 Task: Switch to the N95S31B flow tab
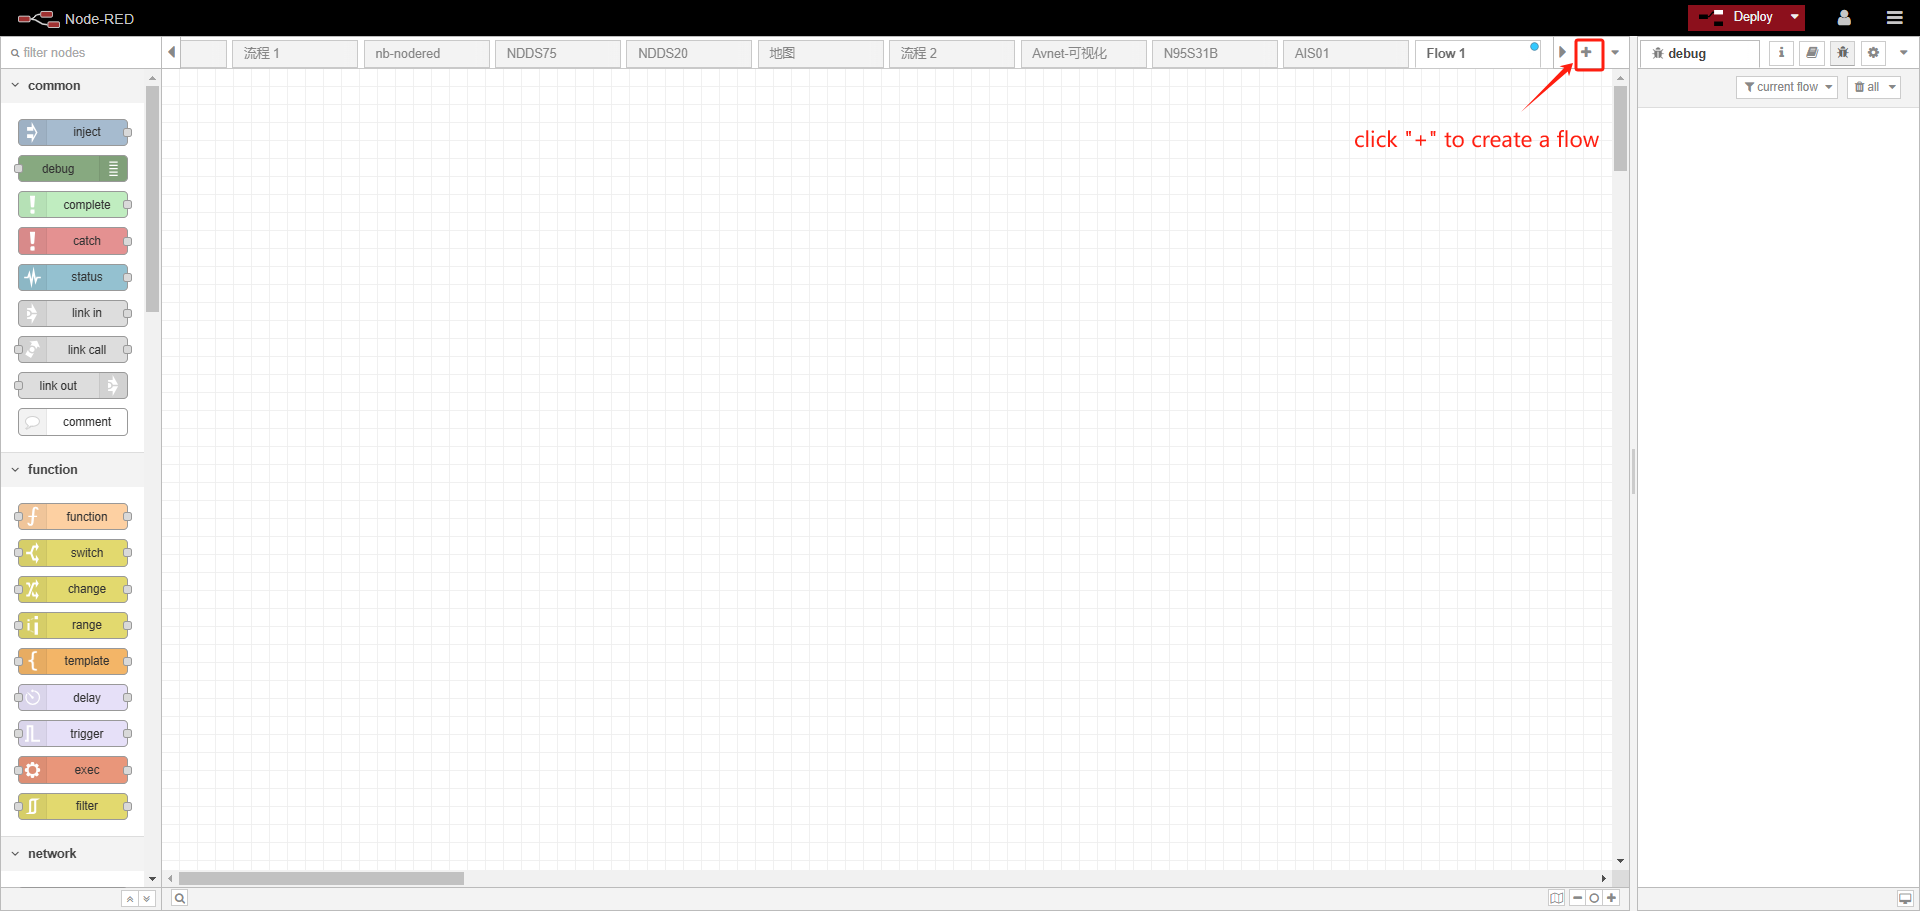1215,54
